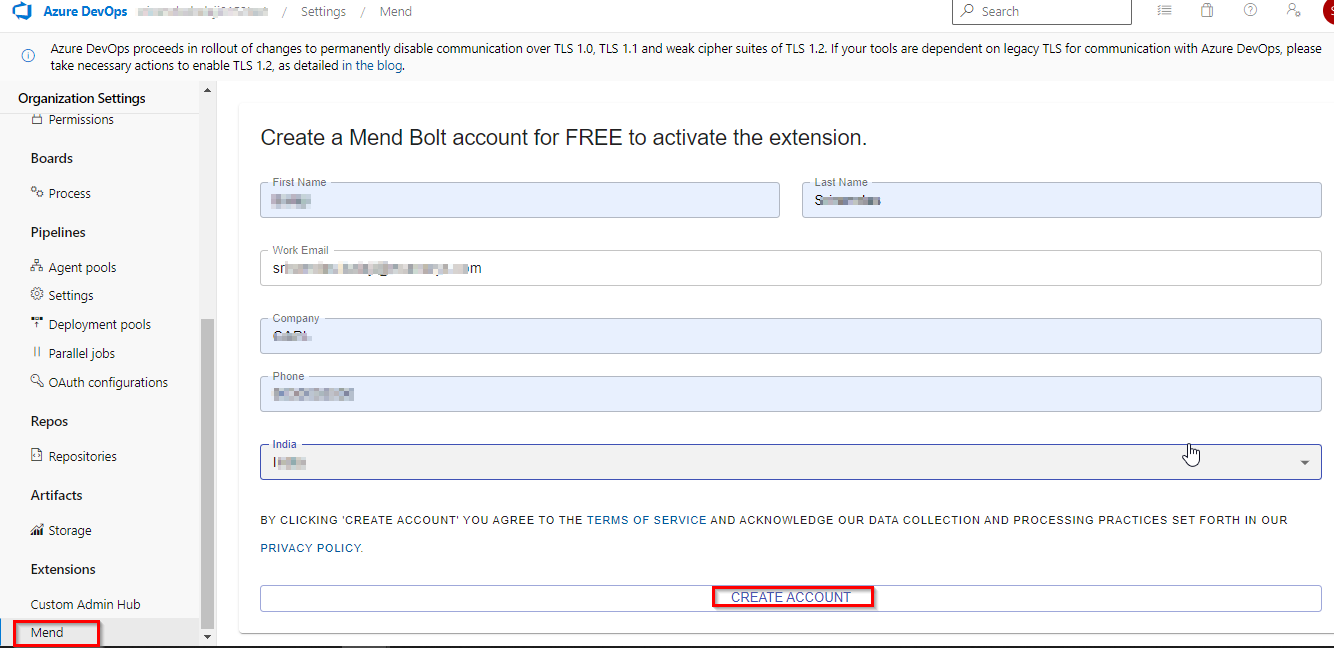Open Parallel jobs page
1334x648 pixels.
pos(82,353)
